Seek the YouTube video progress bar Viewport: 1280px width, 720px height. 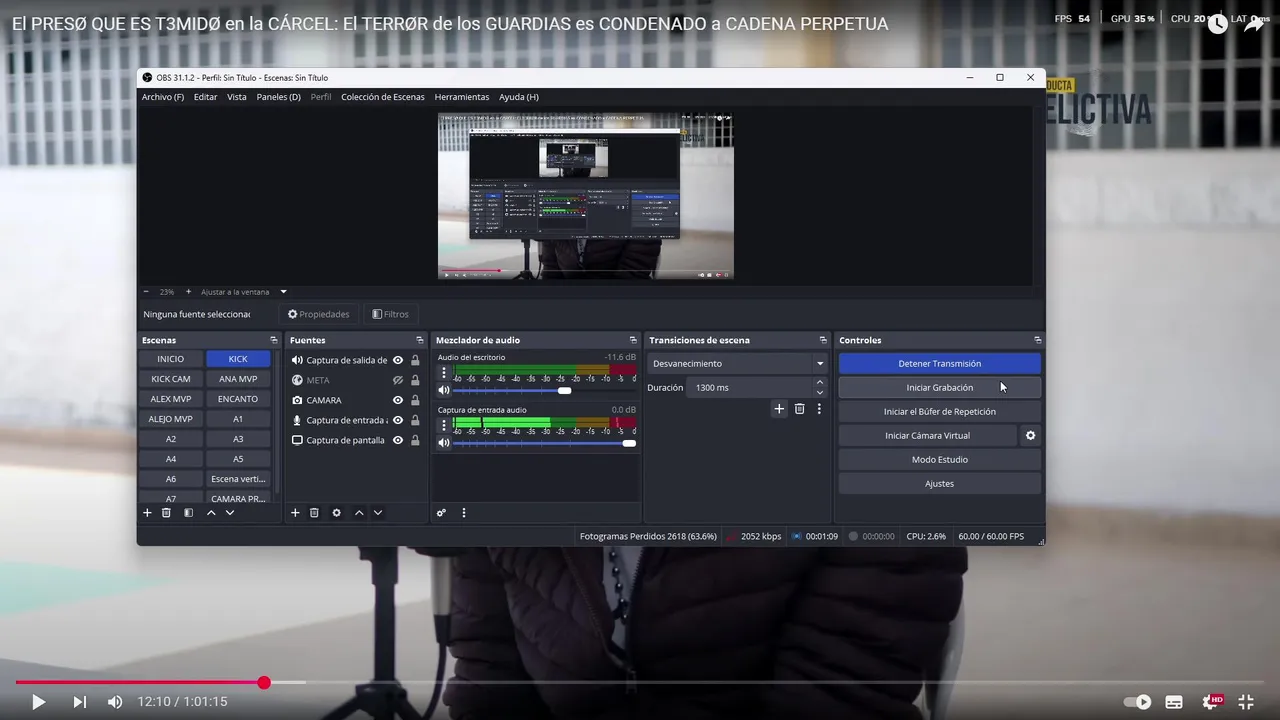coord(640,683)
